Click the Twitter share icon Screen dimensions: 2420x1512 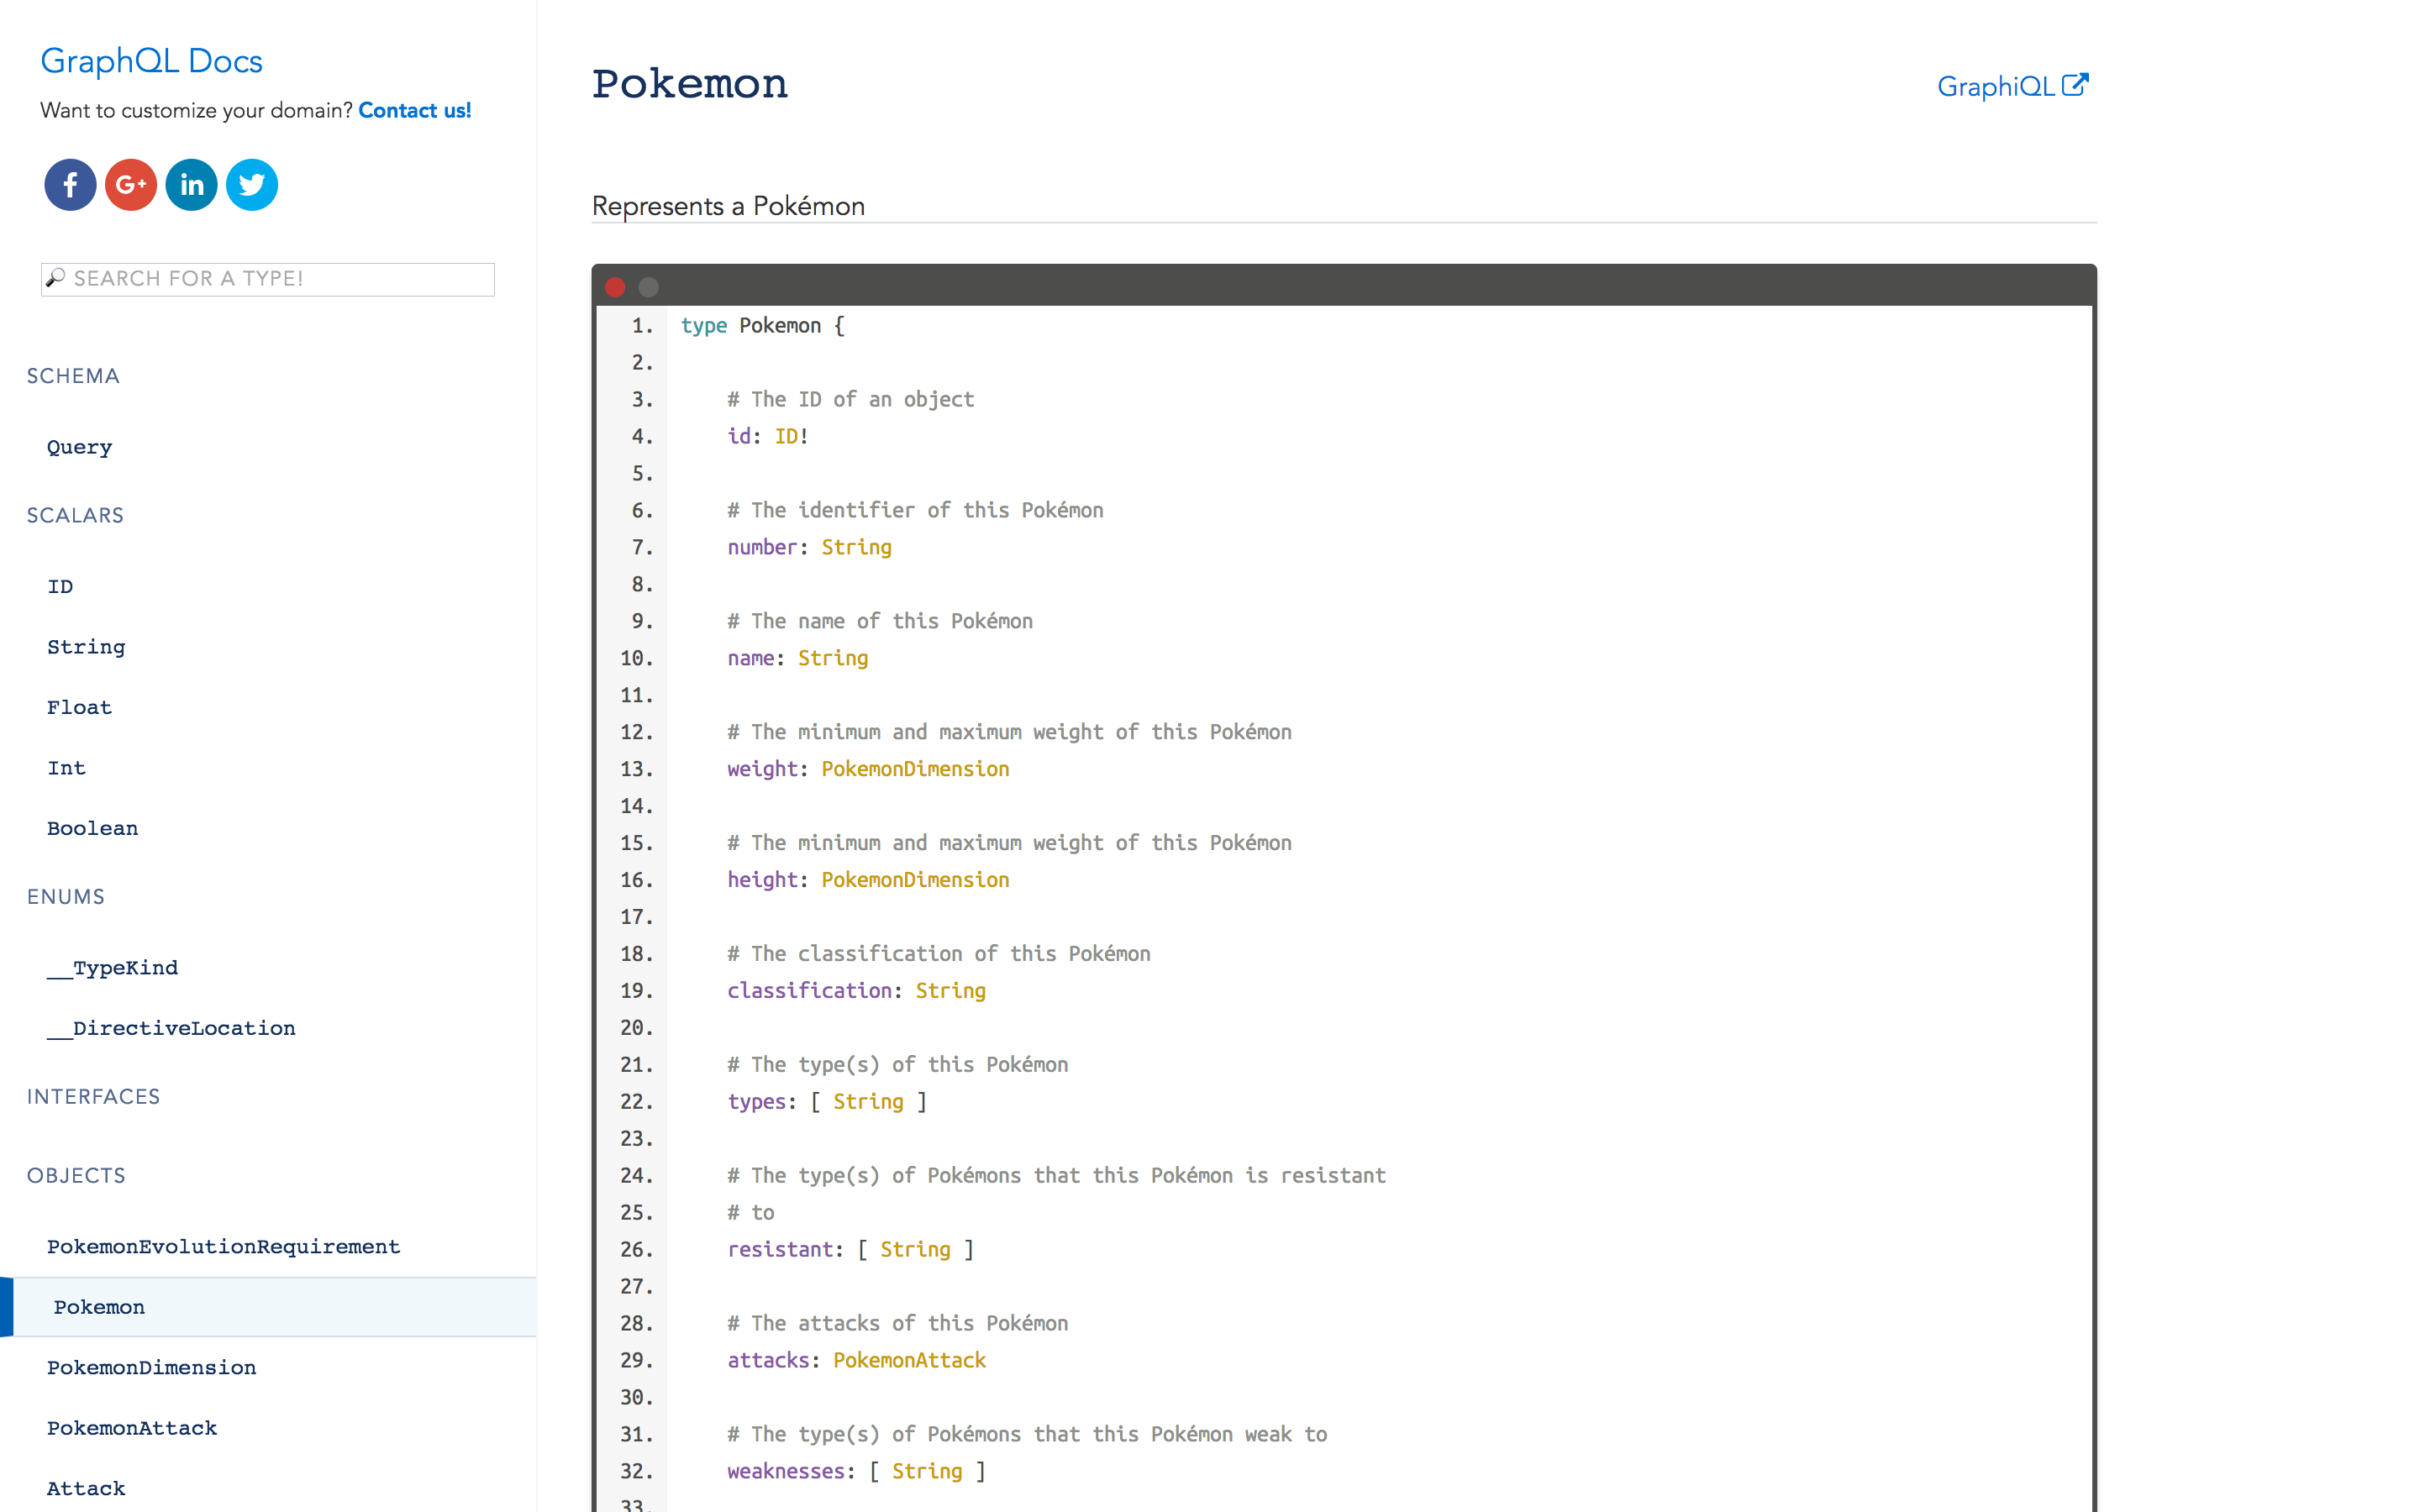(x=252, y=185)
